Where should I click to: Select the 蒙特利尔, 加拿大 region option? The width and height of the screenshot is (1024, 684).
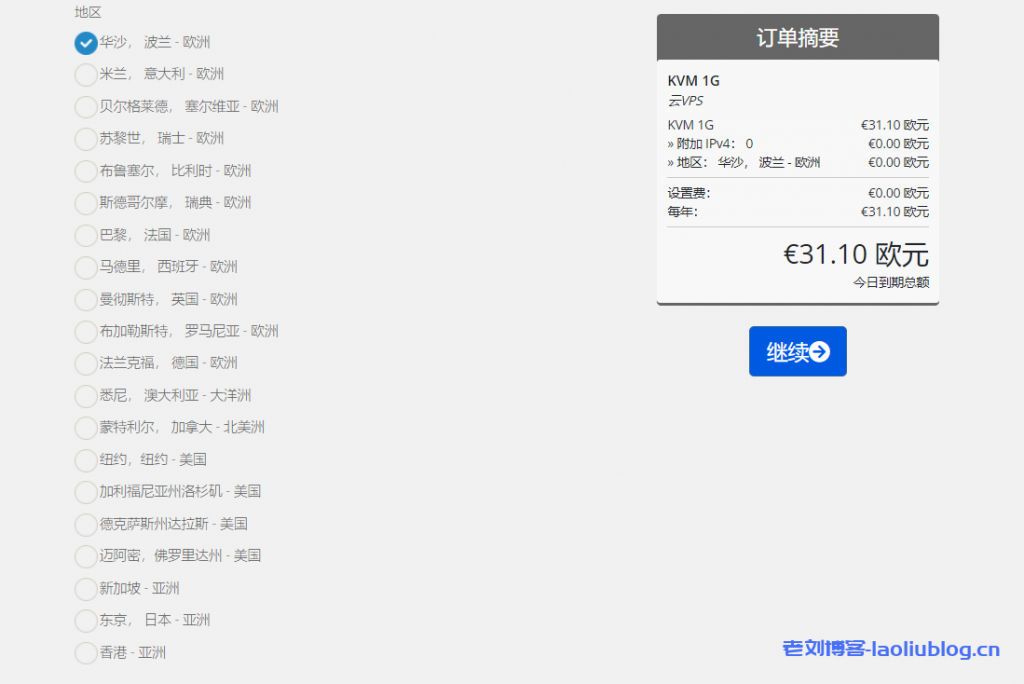point(85,428)
